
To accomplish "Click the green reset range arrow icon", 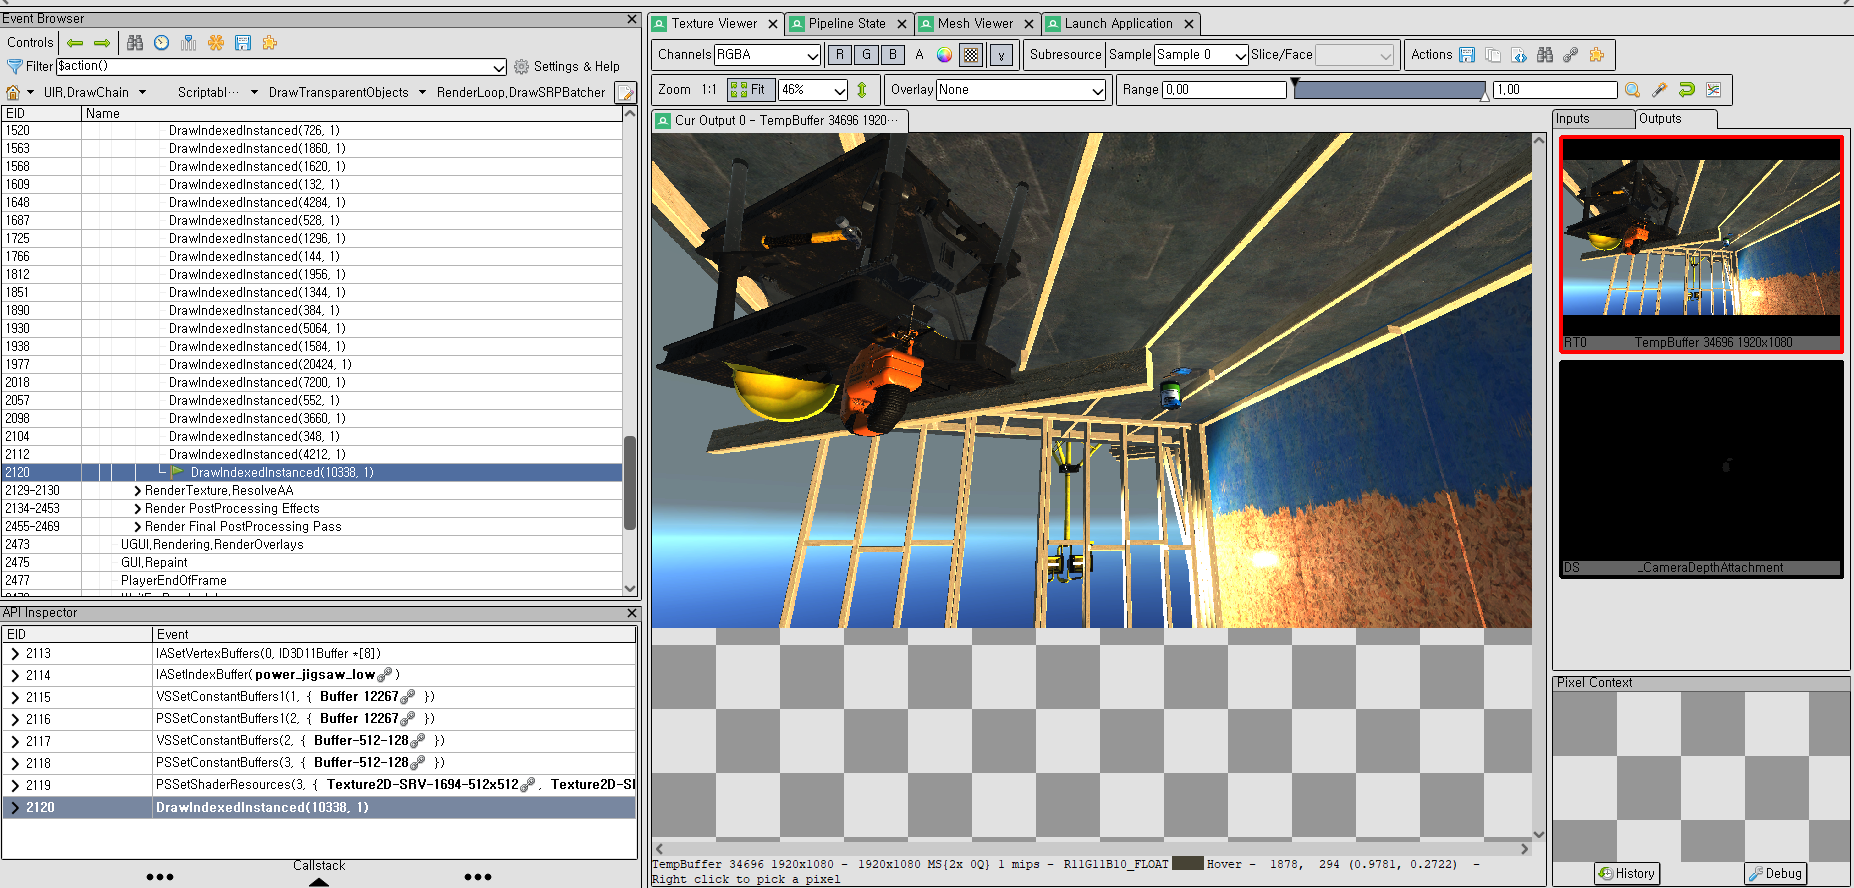I will 1687,90.
